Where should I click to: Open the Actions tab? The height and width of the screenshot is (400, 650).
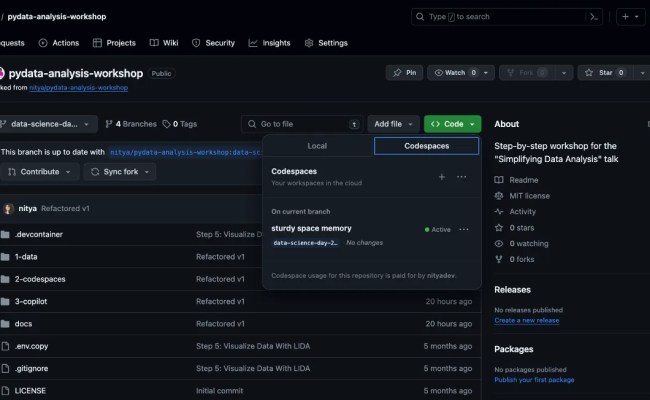point(59,43)
